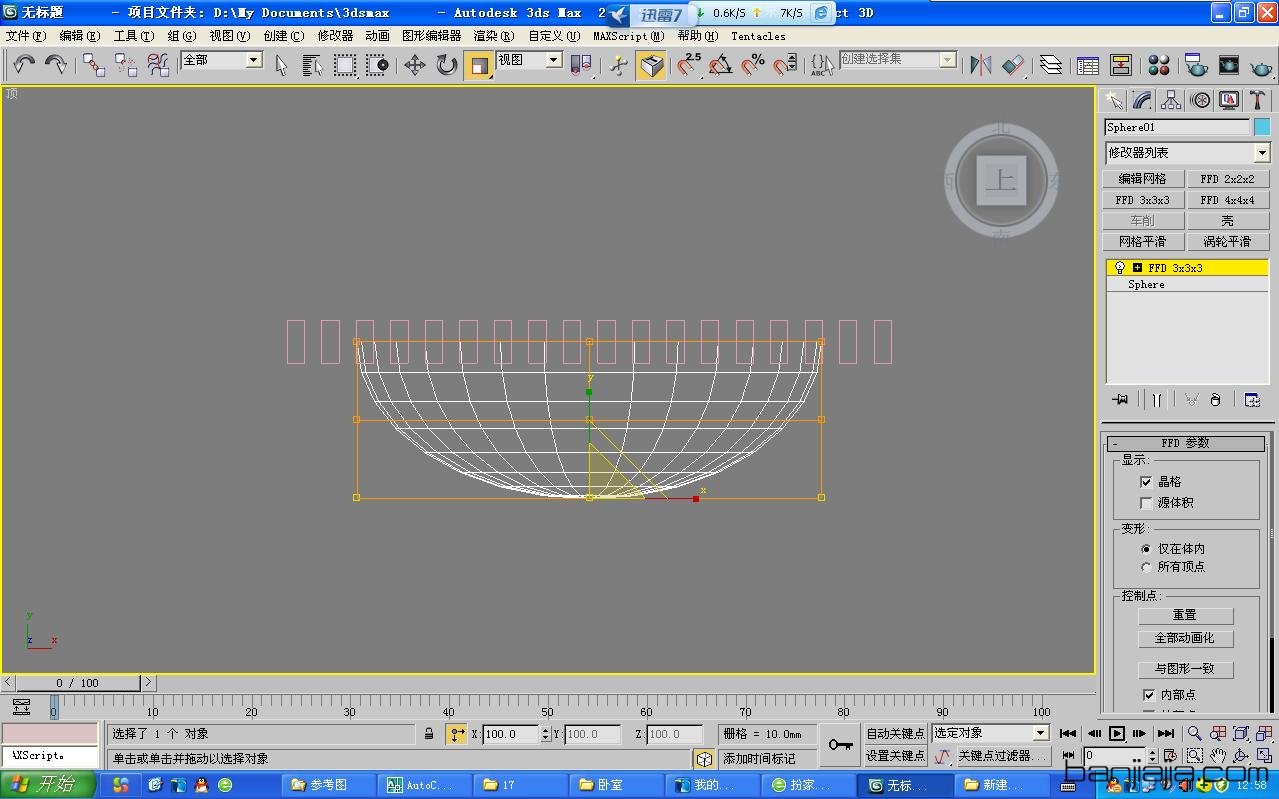Select the Select and Link tool

tap(94, 65)
